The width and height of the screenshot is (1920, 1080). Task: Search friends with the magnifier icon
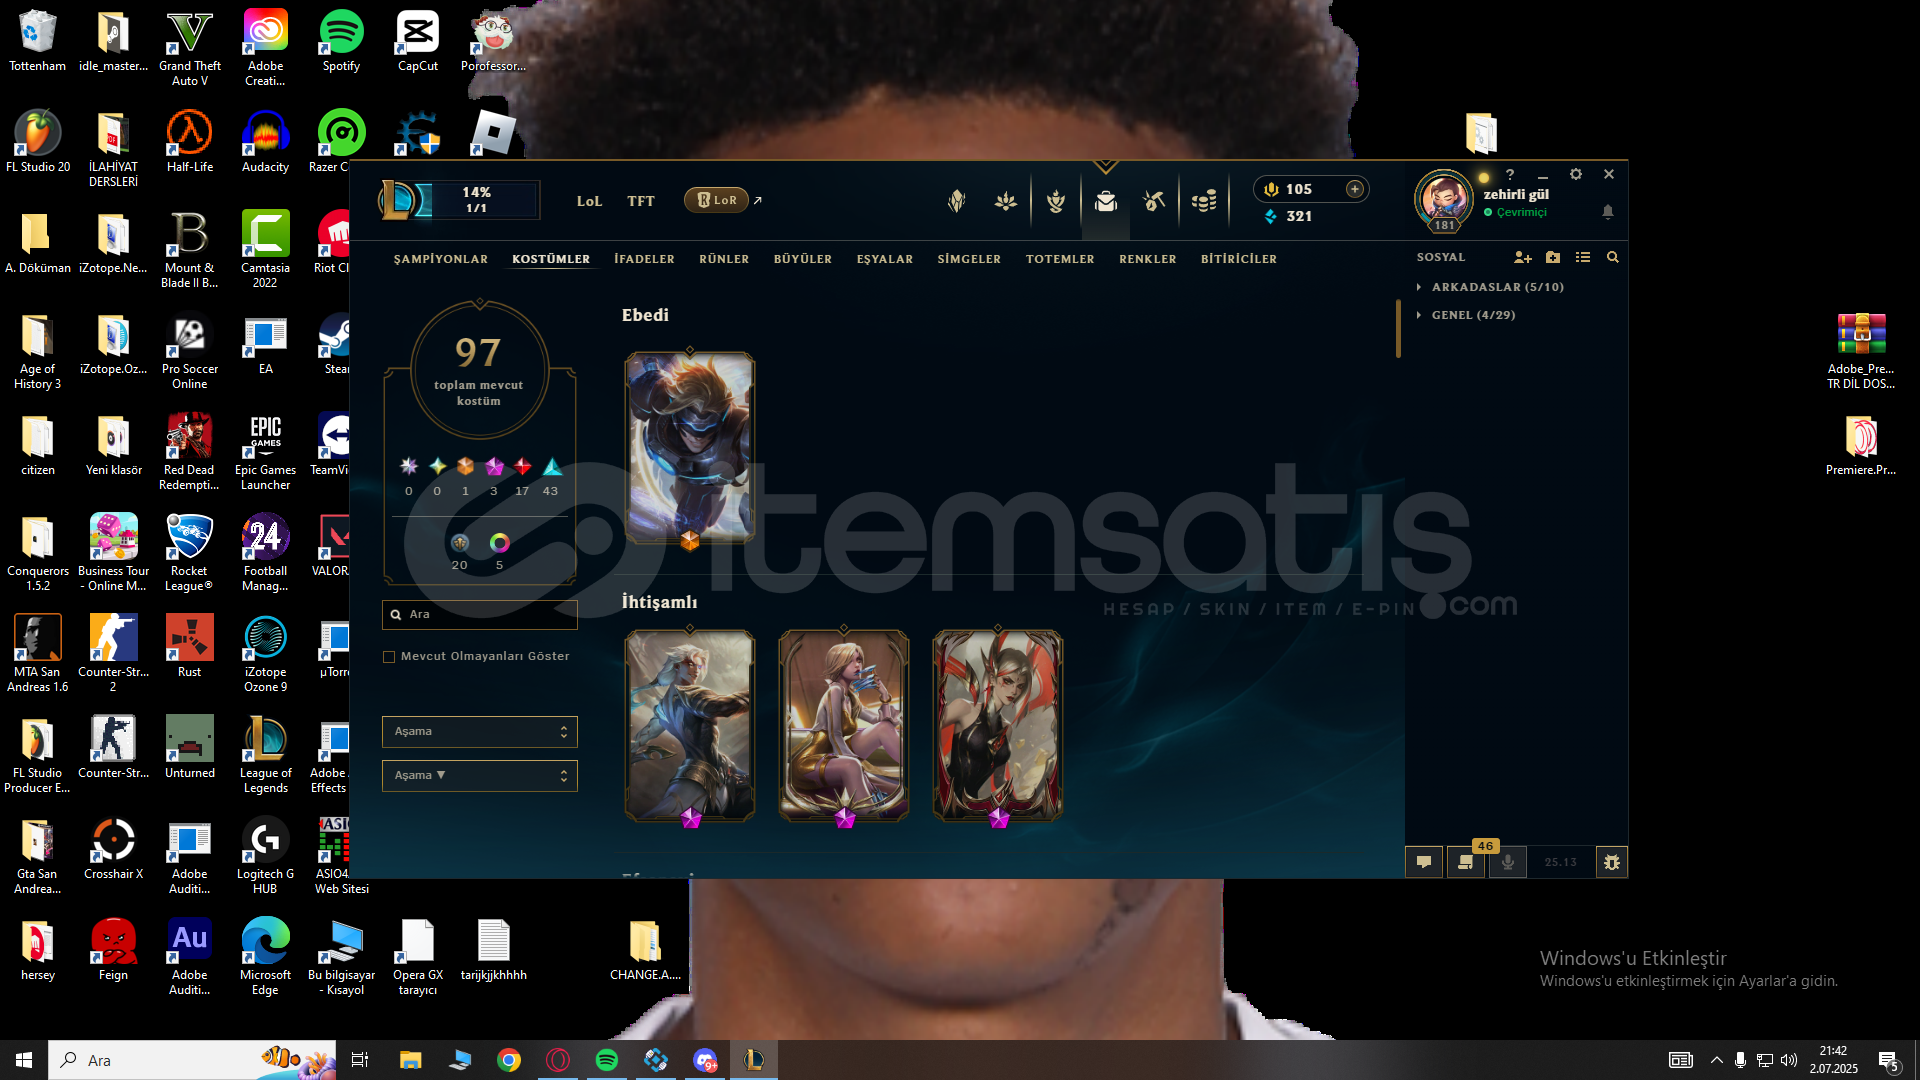click(x=1613, y=258)
